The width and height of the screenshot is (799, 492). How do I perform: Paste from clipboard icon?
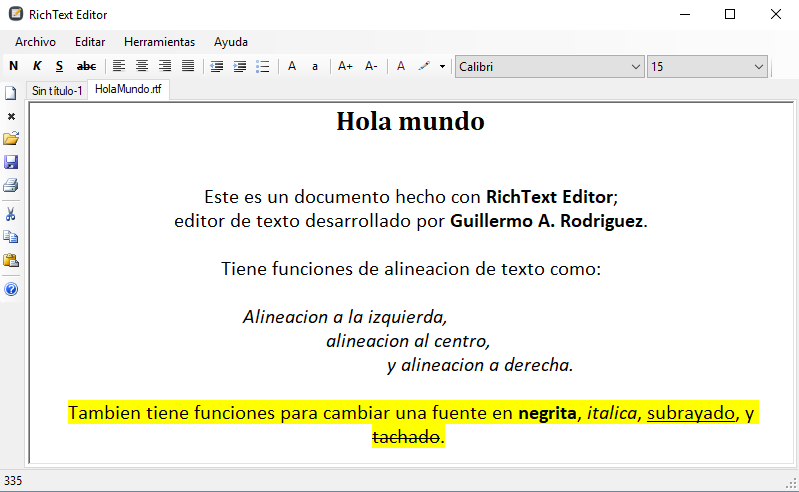click(x=11, y=260)
